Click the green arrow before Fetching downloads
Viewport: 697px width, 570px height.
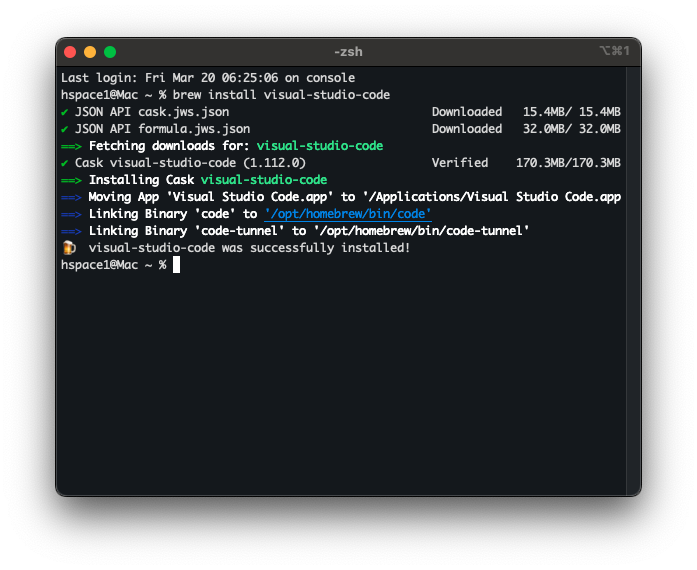[71, 146]
